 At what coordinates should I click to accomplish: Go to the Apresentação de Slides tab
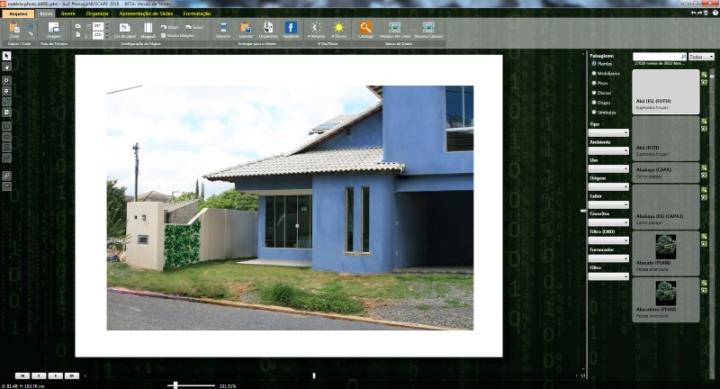pyautogui.click(x=146, y=14)
